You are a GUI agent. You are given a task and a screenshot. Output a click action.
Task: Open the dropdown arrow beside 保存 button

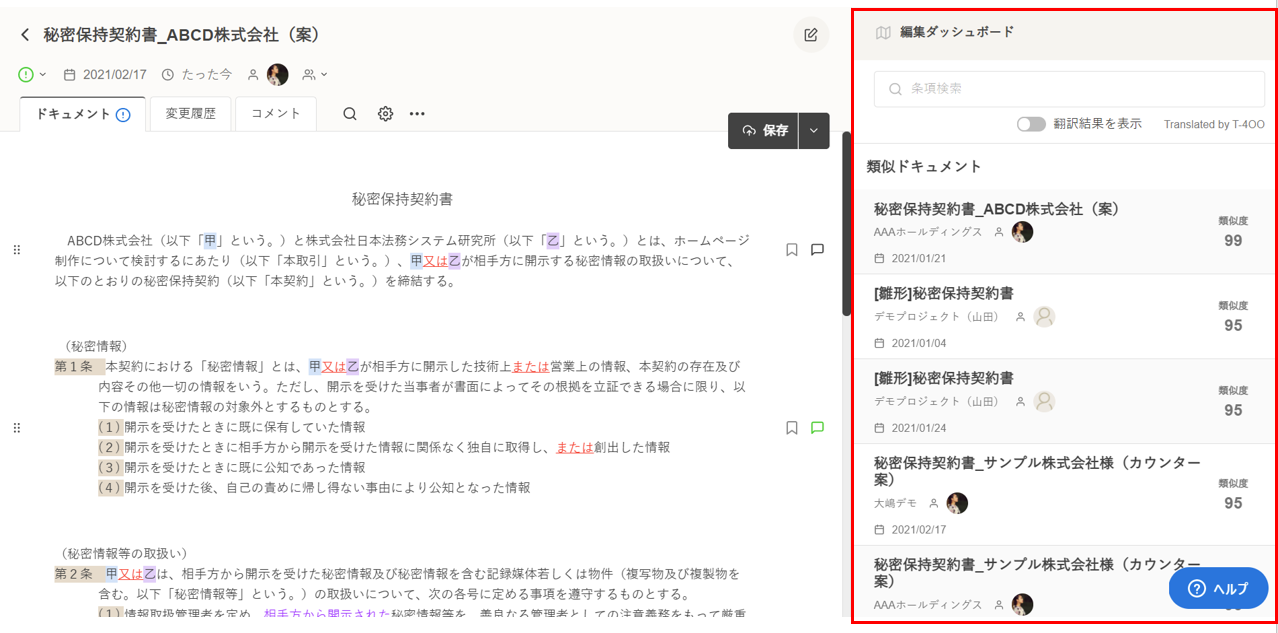pos(814,131)
